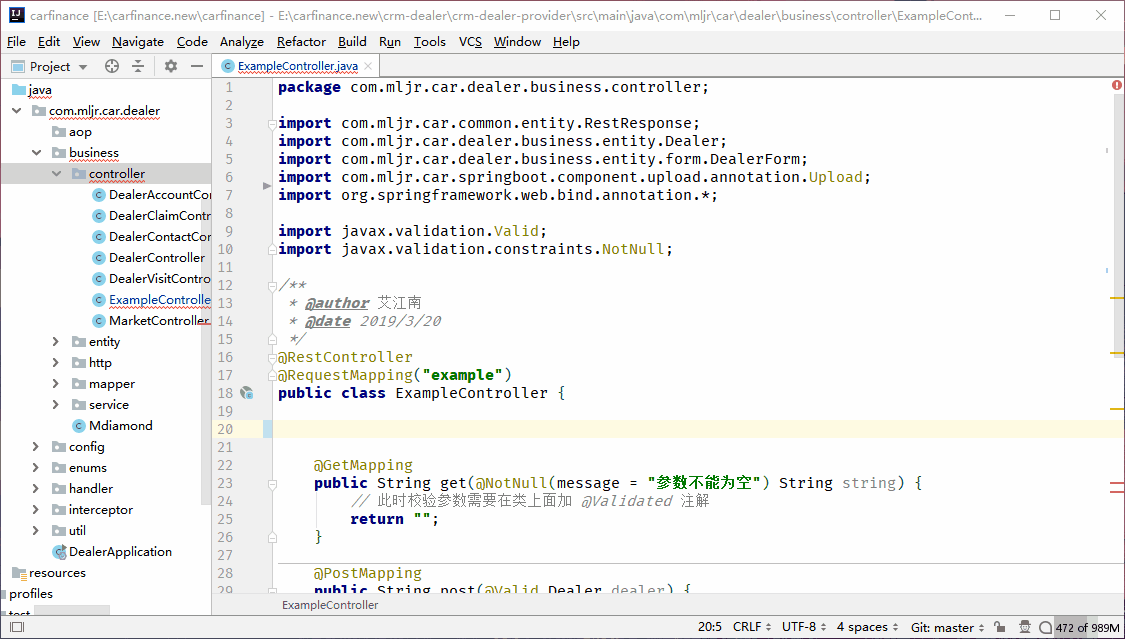Collapse the controller folder
1125x639 pixels.
point(57,174)
